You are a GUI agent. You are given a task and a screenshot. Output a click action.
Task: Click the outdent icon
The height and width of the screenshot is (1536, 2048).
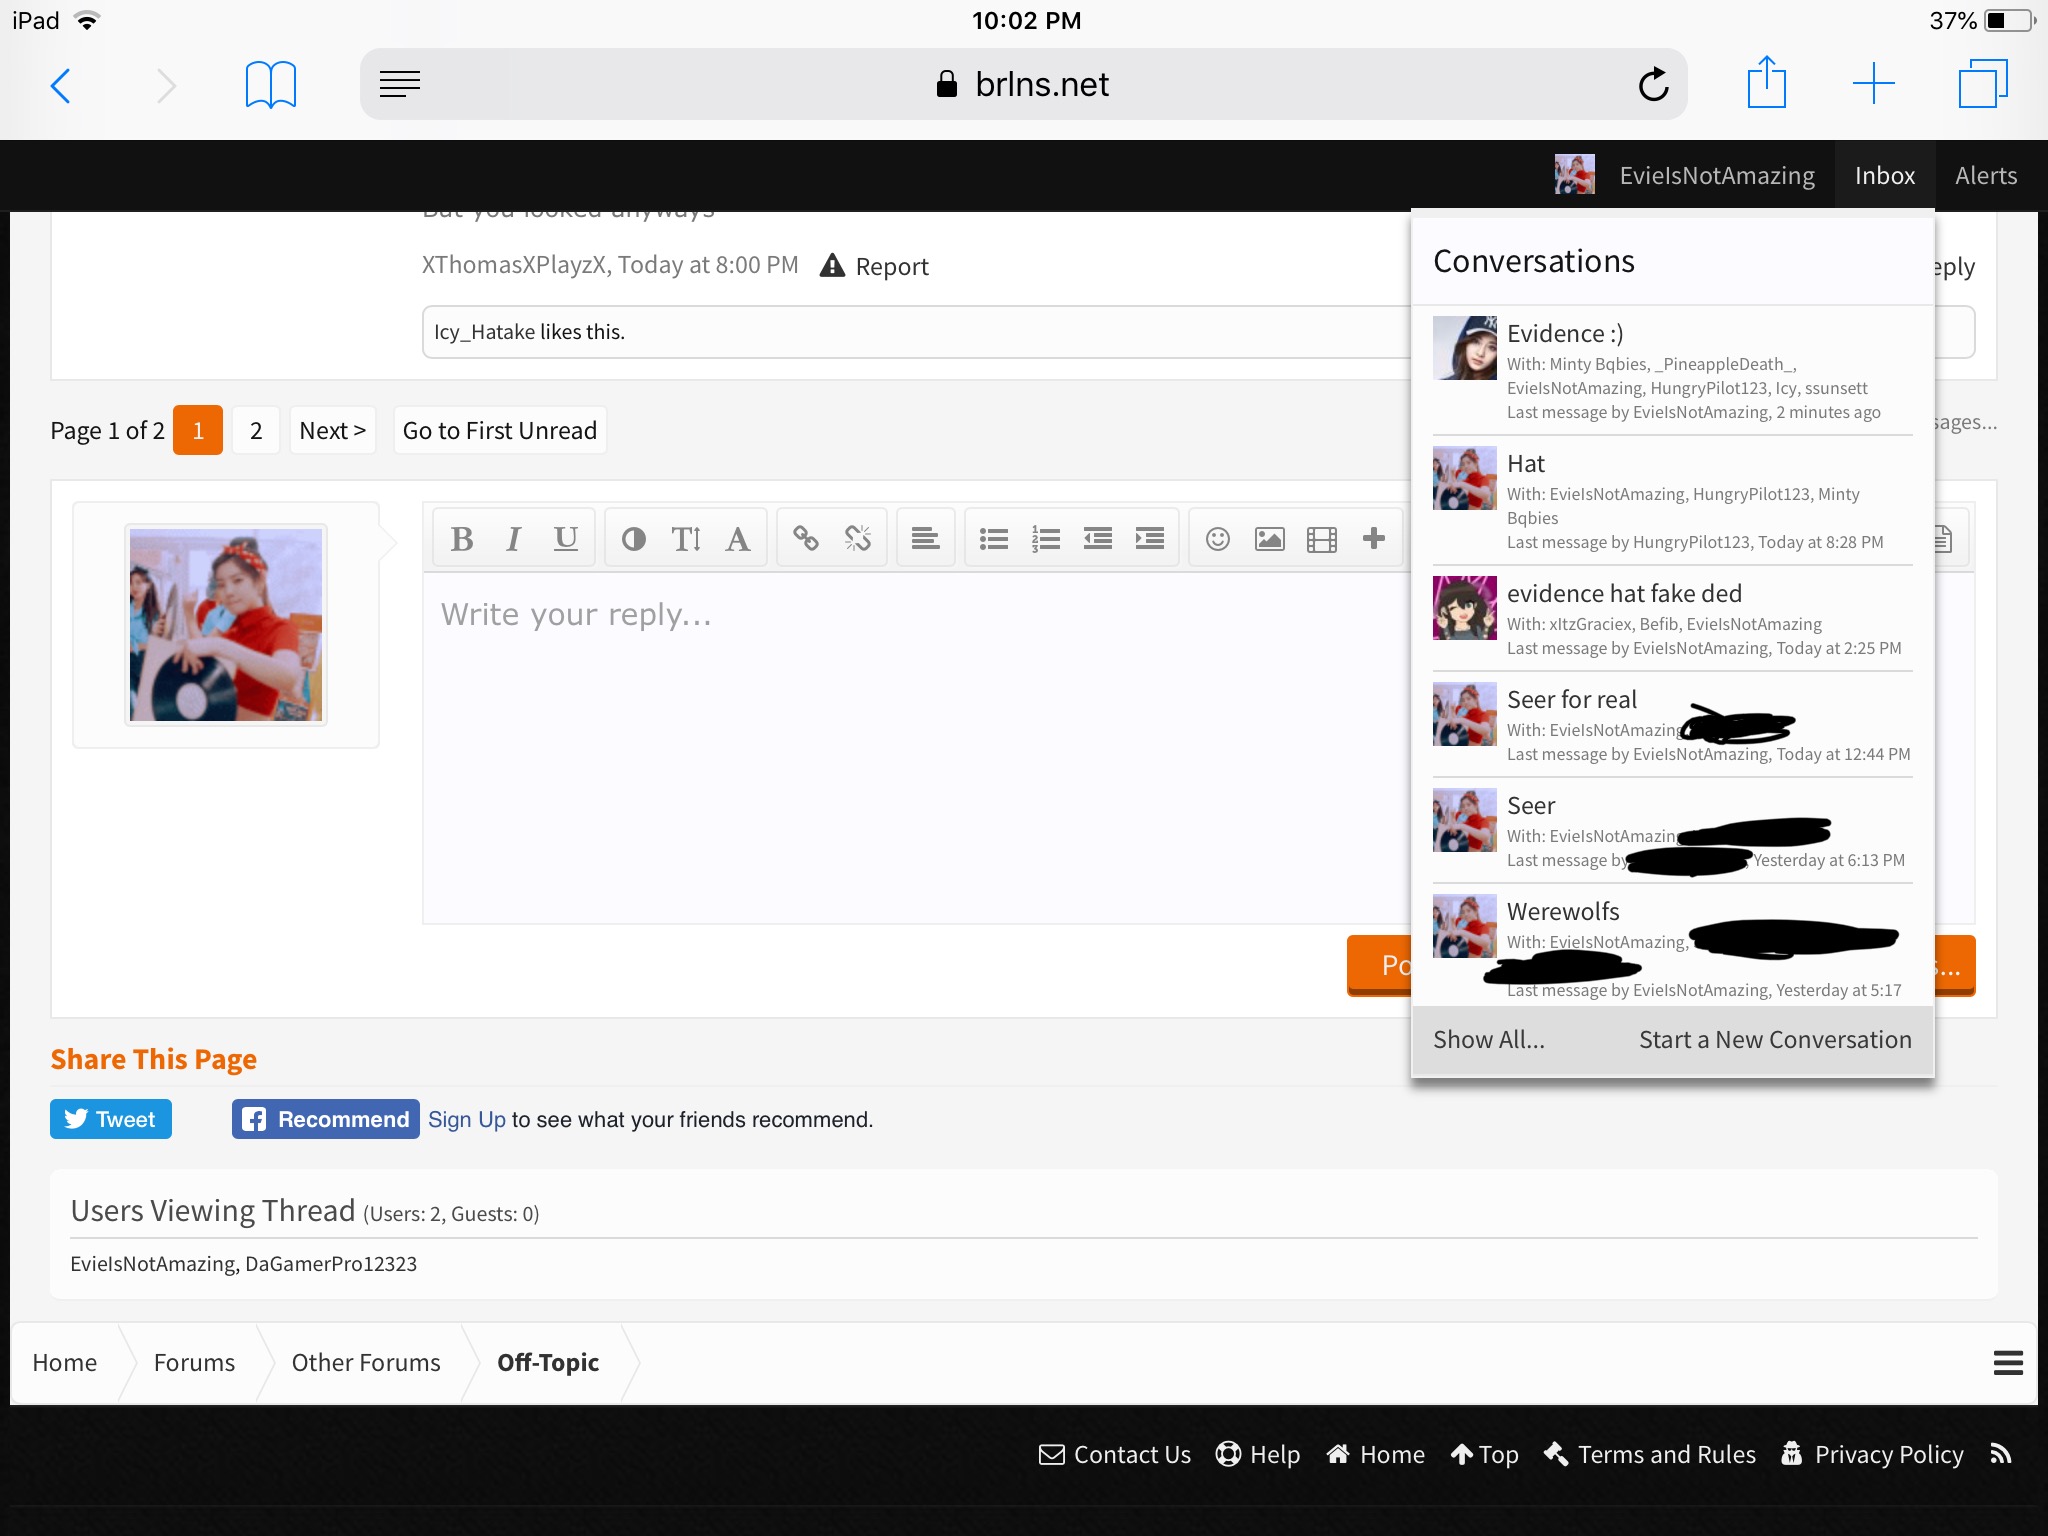click(1098, 539)
